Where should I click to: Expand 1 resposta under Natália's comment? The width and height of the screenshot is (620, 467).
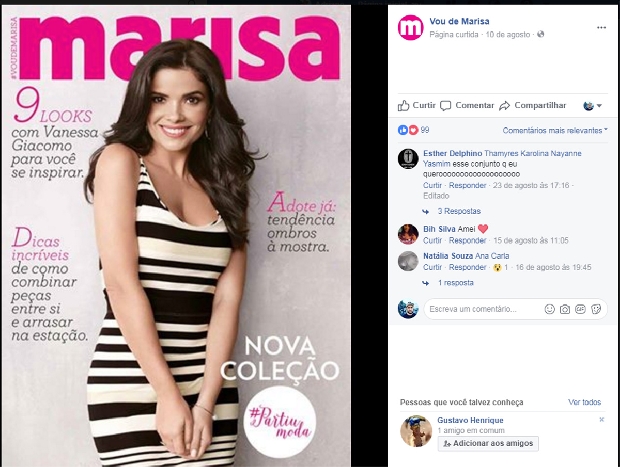(456, 283)
